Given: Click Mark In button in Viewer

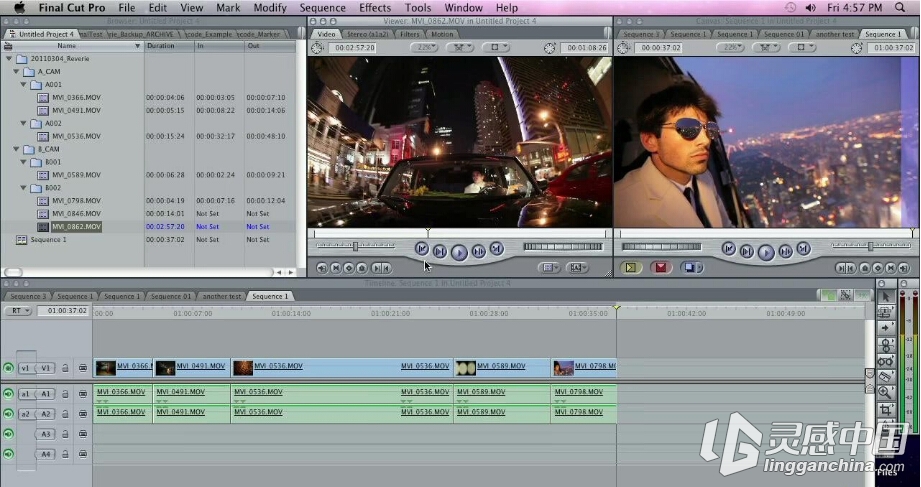Looking at the screenshot, I should click(376, 268).
